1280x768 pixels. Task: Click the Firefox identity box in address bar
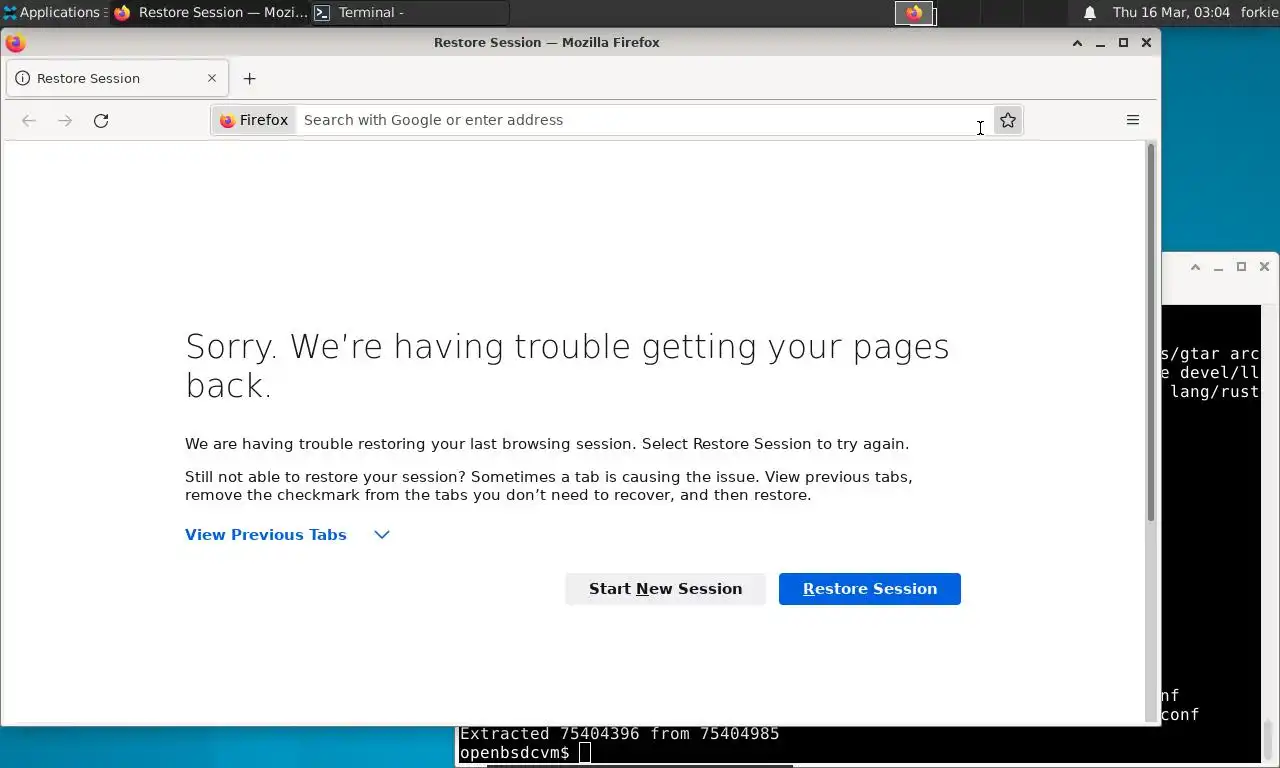tap(254, 120)
